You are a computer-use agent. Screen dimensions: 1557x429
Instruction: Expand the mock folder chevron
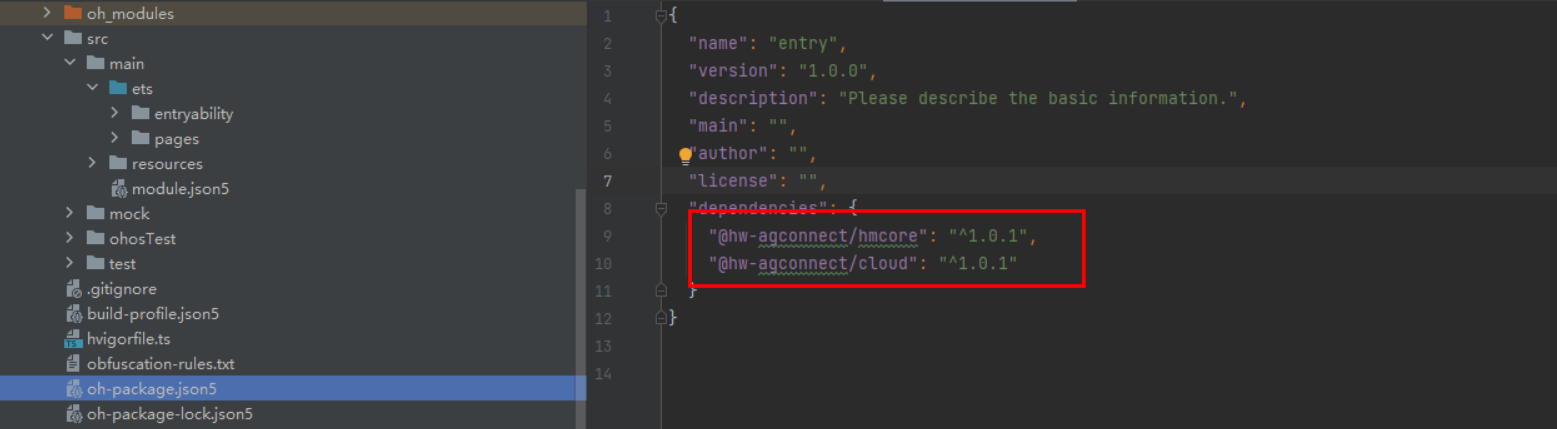click(x=70, y=213)
